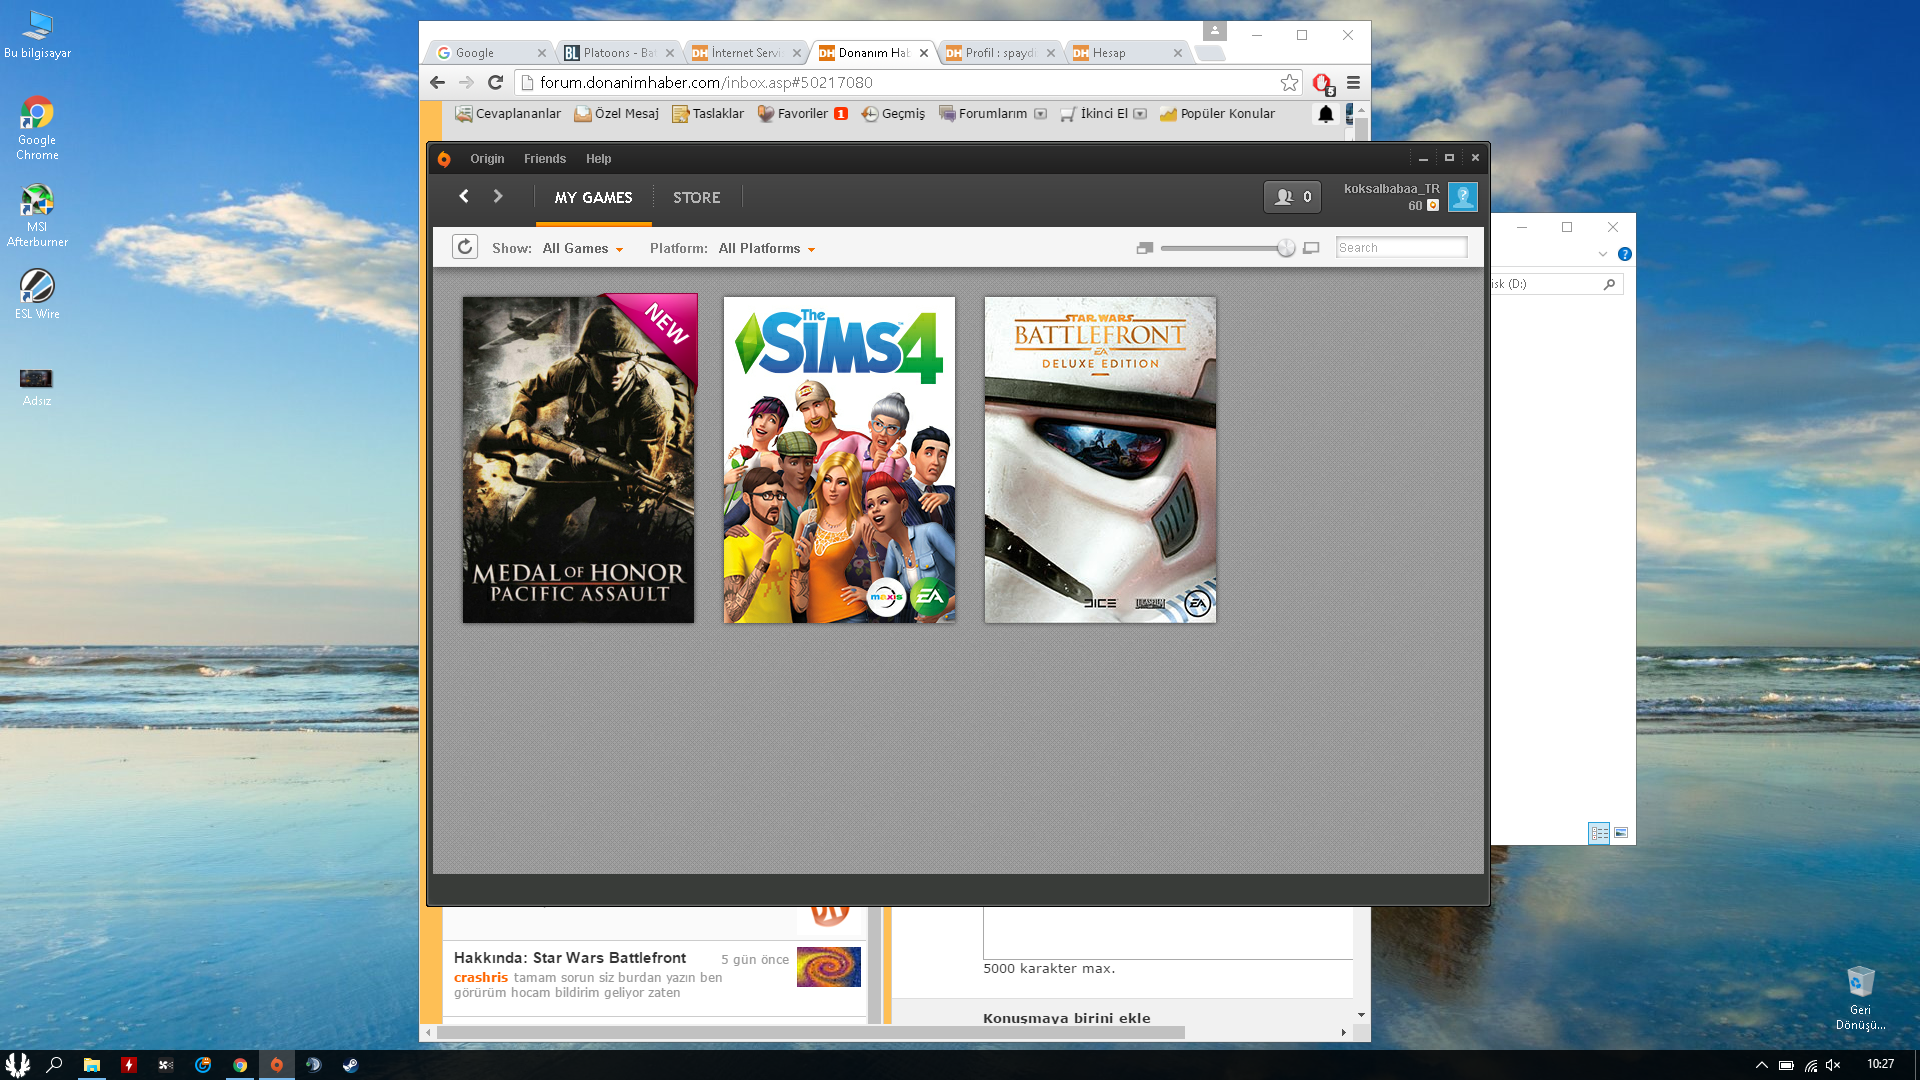Go back using Origin's back arrow
The height and width of the screenshot is (1080, 1920).
tap(464, 197)
